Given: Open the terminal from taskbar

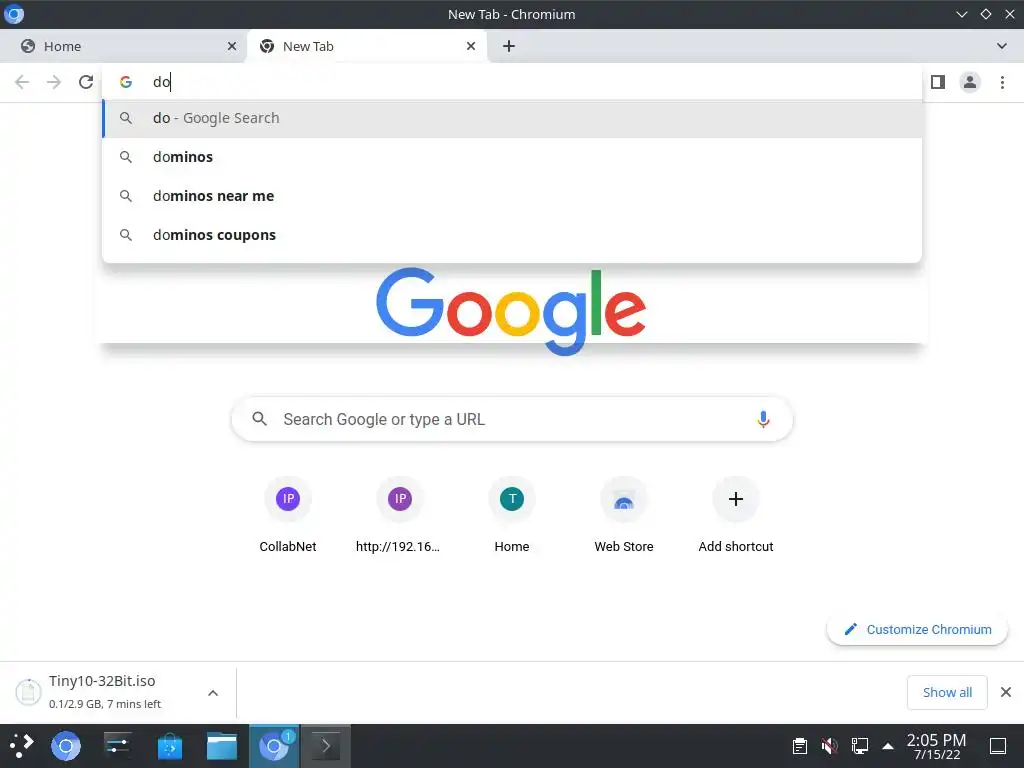Looking at the screenshot, I should (325, 746).
